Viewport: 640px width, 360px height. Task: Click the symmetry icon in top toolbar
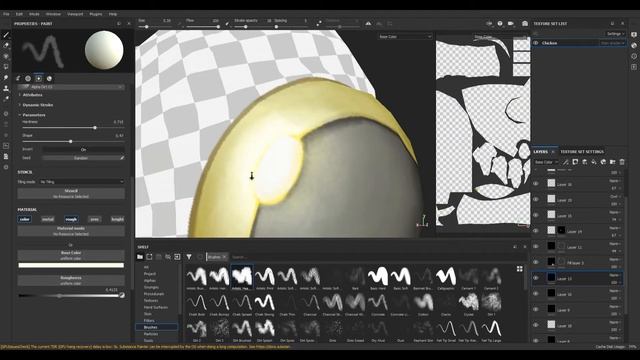coord(368,24)
